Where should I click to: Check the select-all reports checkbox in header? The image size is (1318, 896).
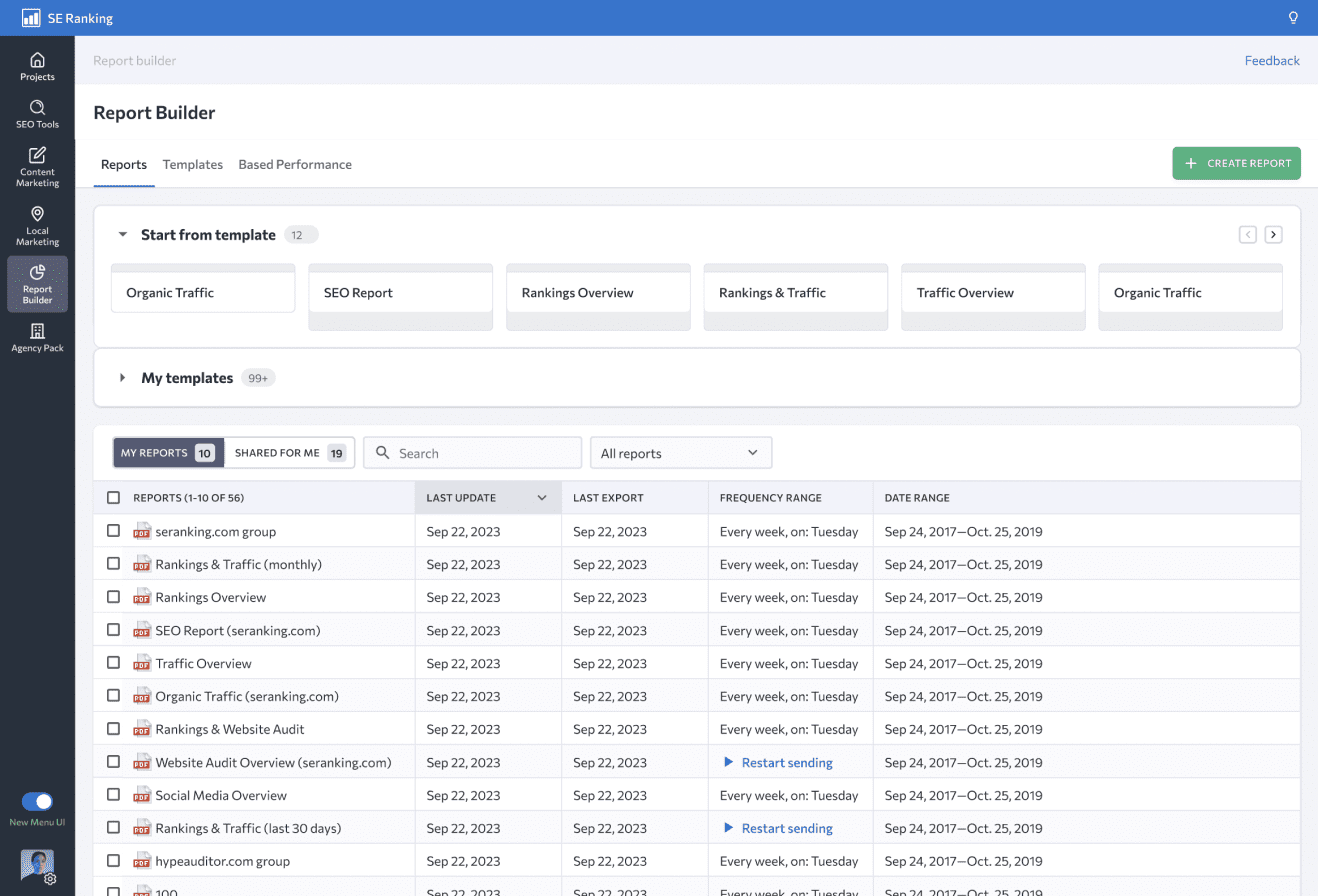(113, 498)
